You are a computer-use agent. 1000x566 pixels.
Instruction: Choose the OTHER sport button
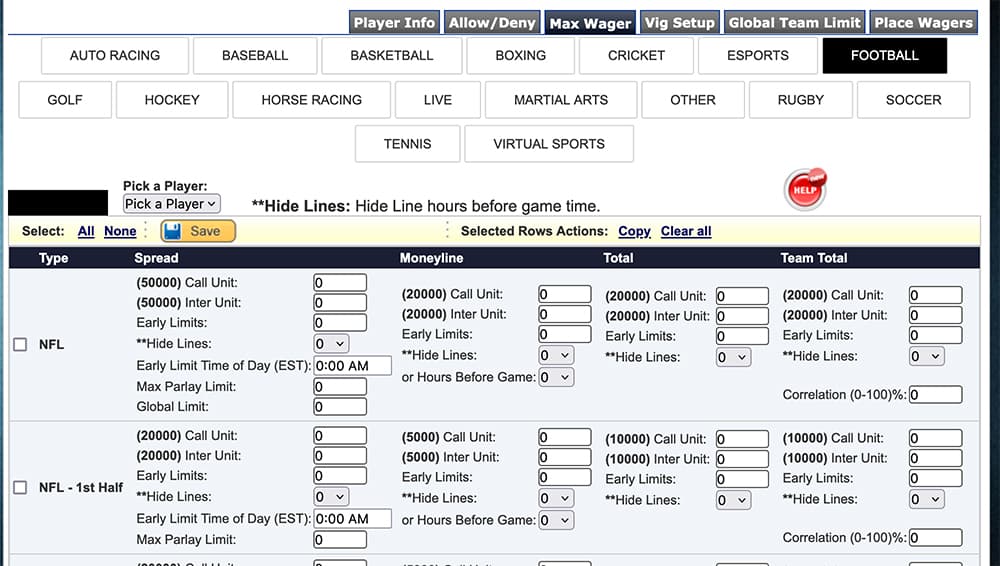tap(693, 100)
